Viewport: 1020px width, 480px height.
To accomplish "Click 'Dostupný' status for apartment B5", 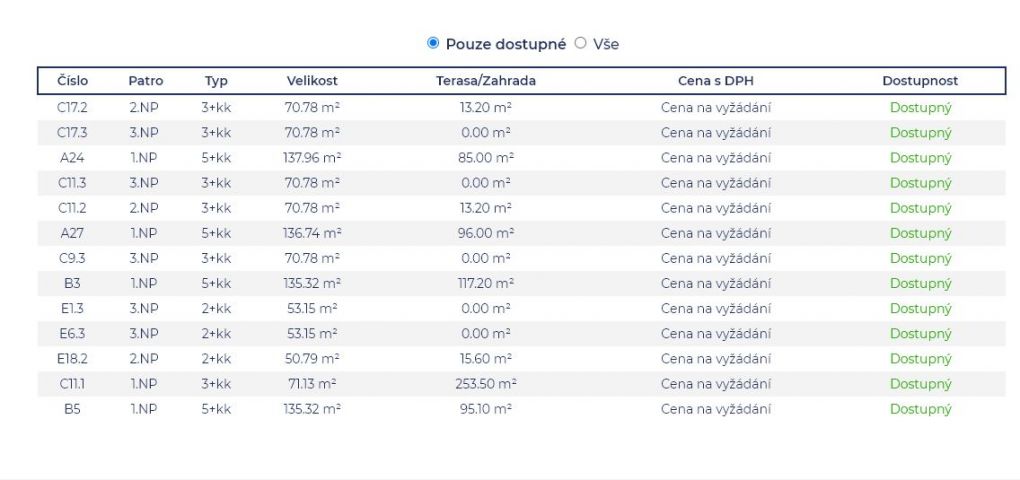I will [920, 408].
